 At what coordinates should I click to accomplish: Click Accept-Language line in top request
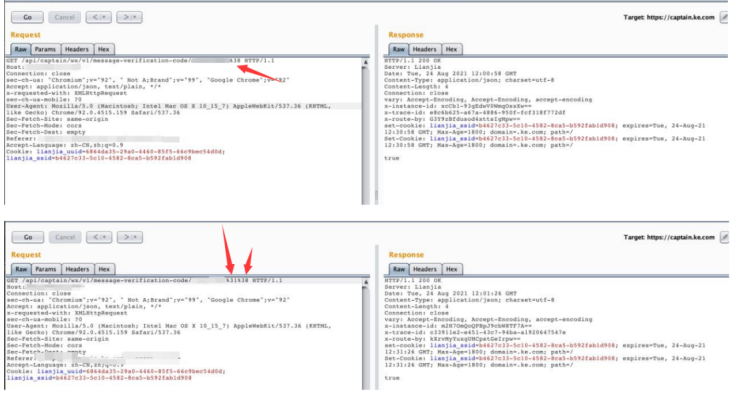[65, 145]
